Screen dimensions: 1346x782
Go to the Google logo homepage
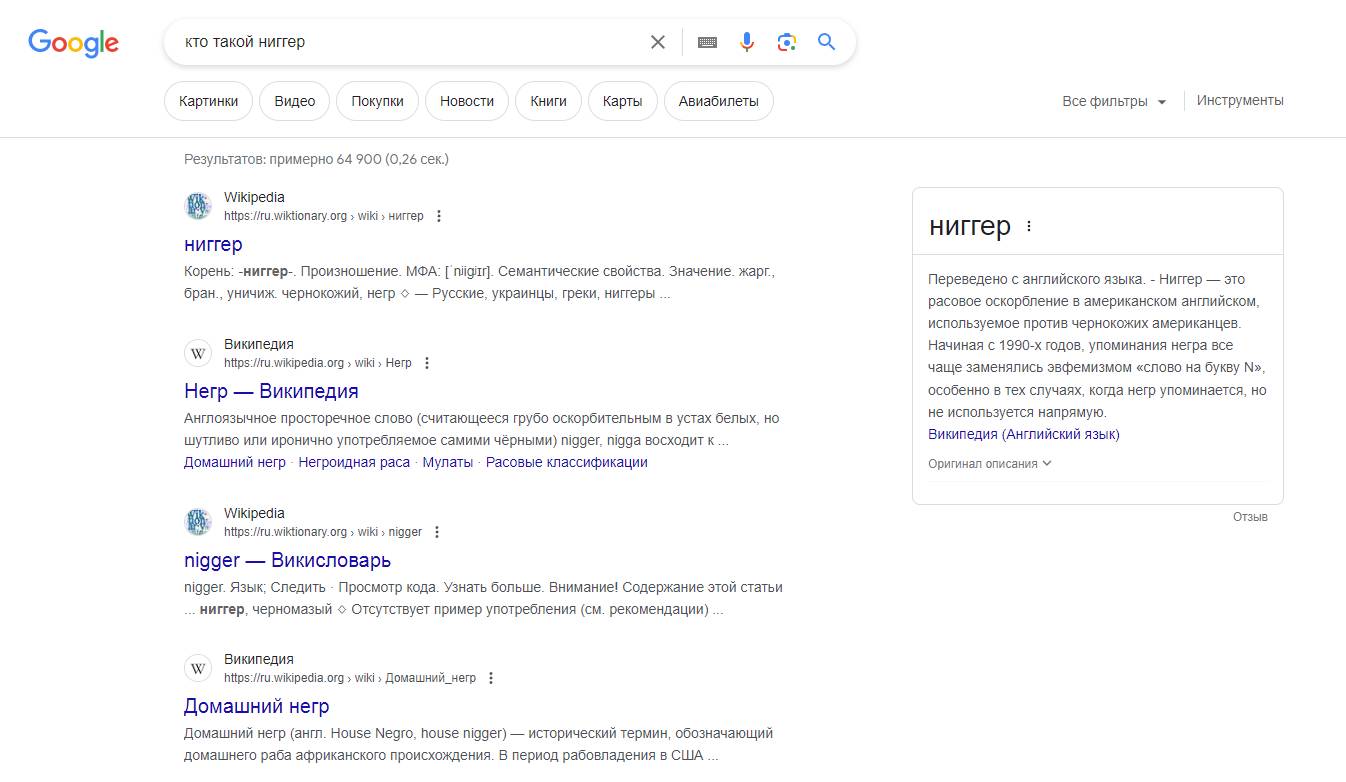point(74,42)
